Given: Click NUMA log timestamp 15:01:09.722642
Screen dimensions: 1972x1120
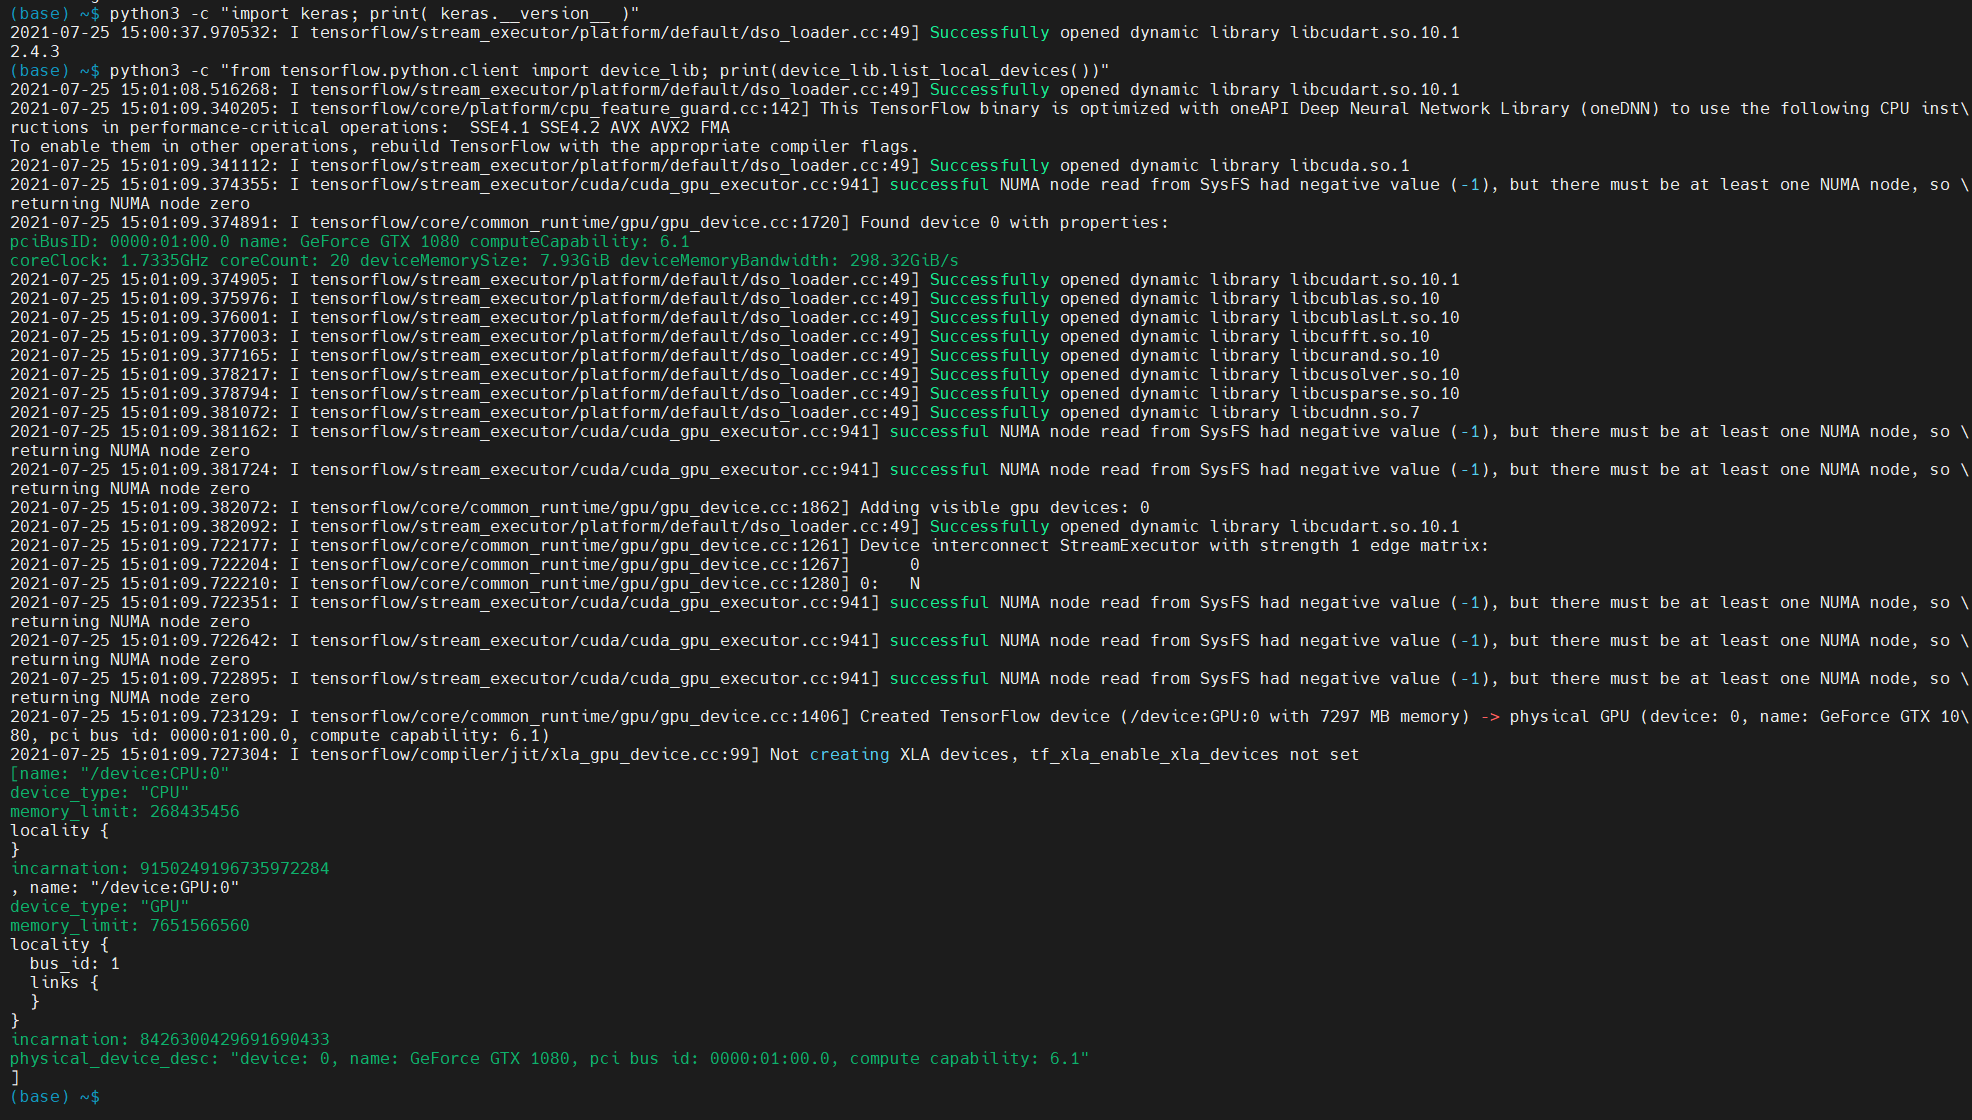Looking at the screenshot, I should tap(195, 640).
